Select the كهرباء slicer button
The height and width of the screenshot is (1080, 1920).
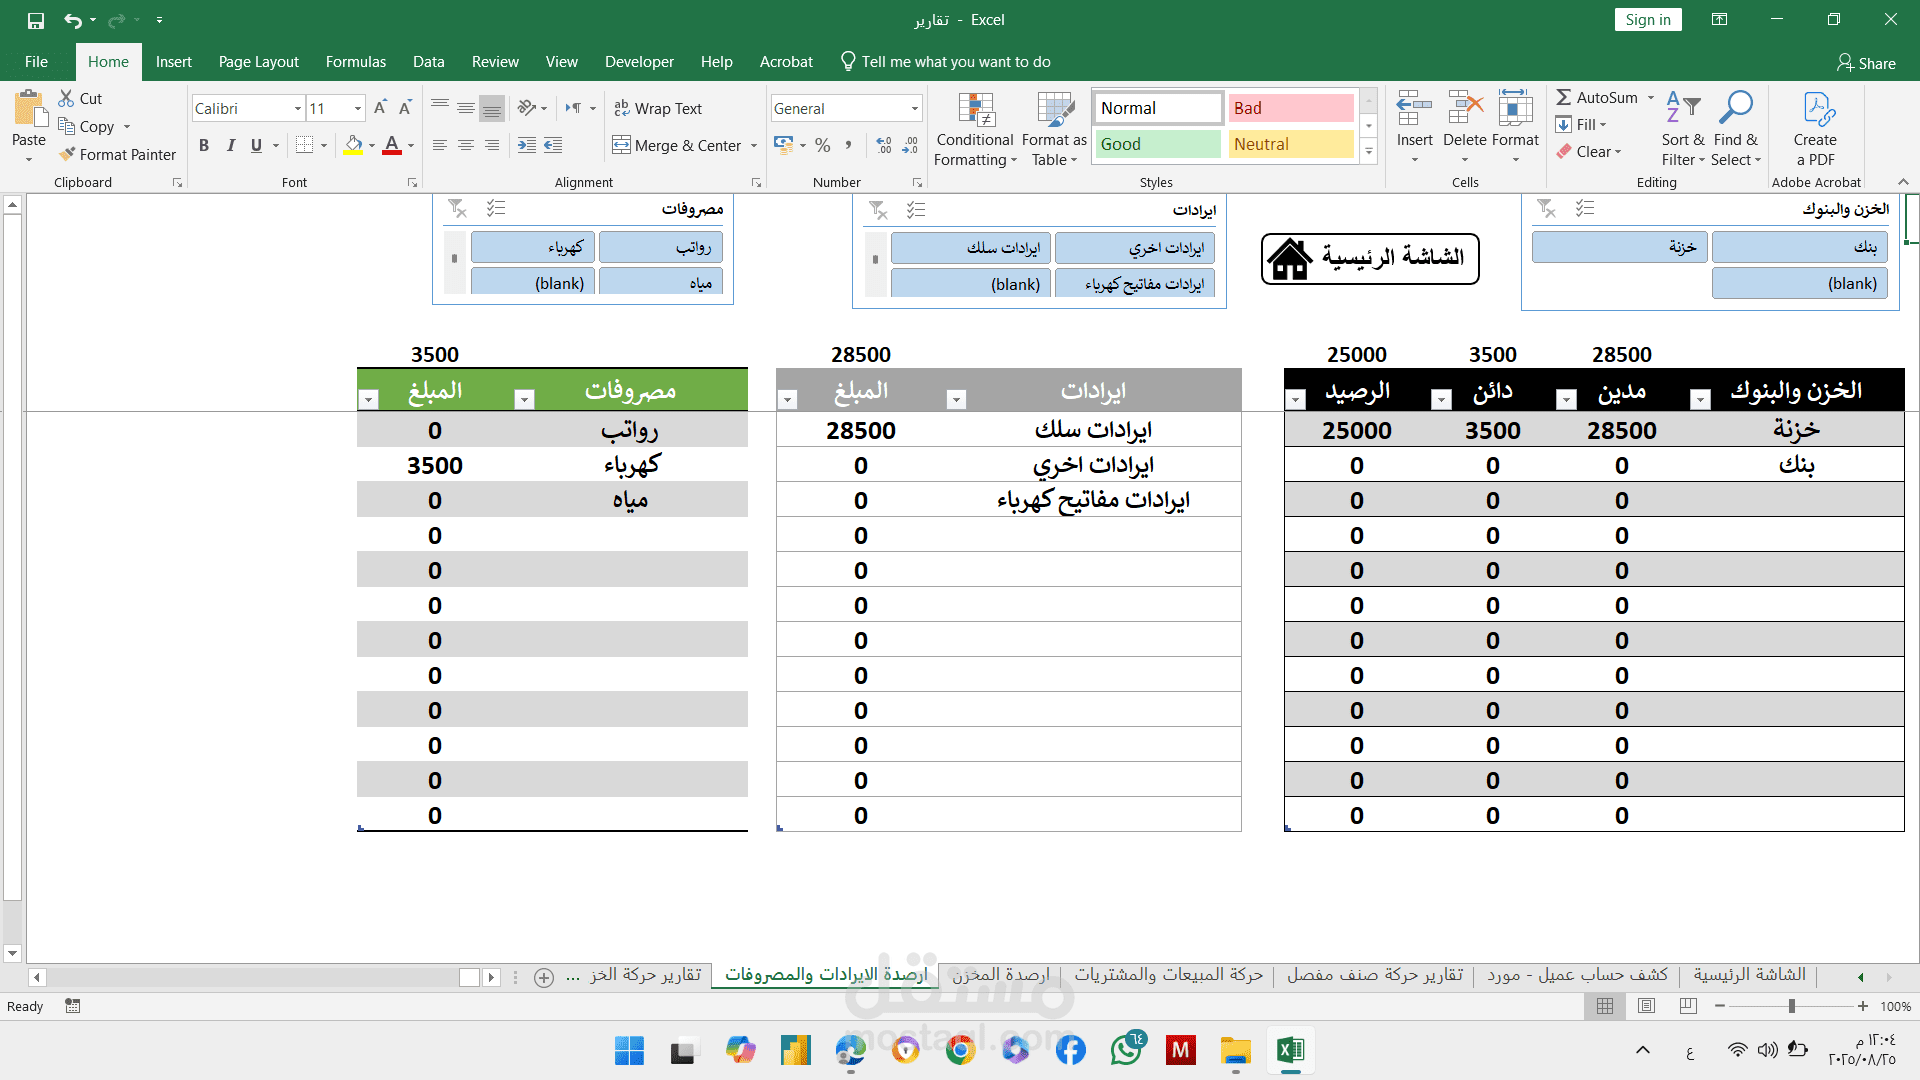tap(533, 247)
